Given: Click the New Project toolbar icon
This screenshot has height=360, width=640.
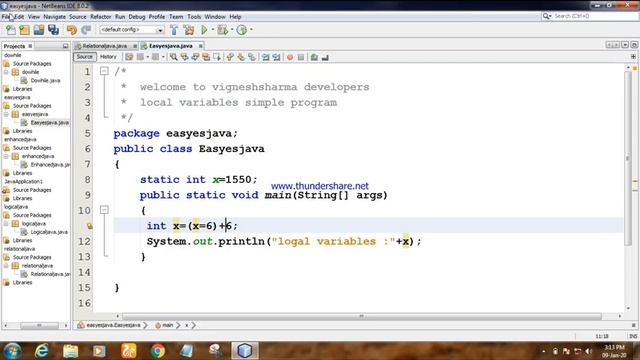Looking at the screenshot, I should tap(24, 30).
